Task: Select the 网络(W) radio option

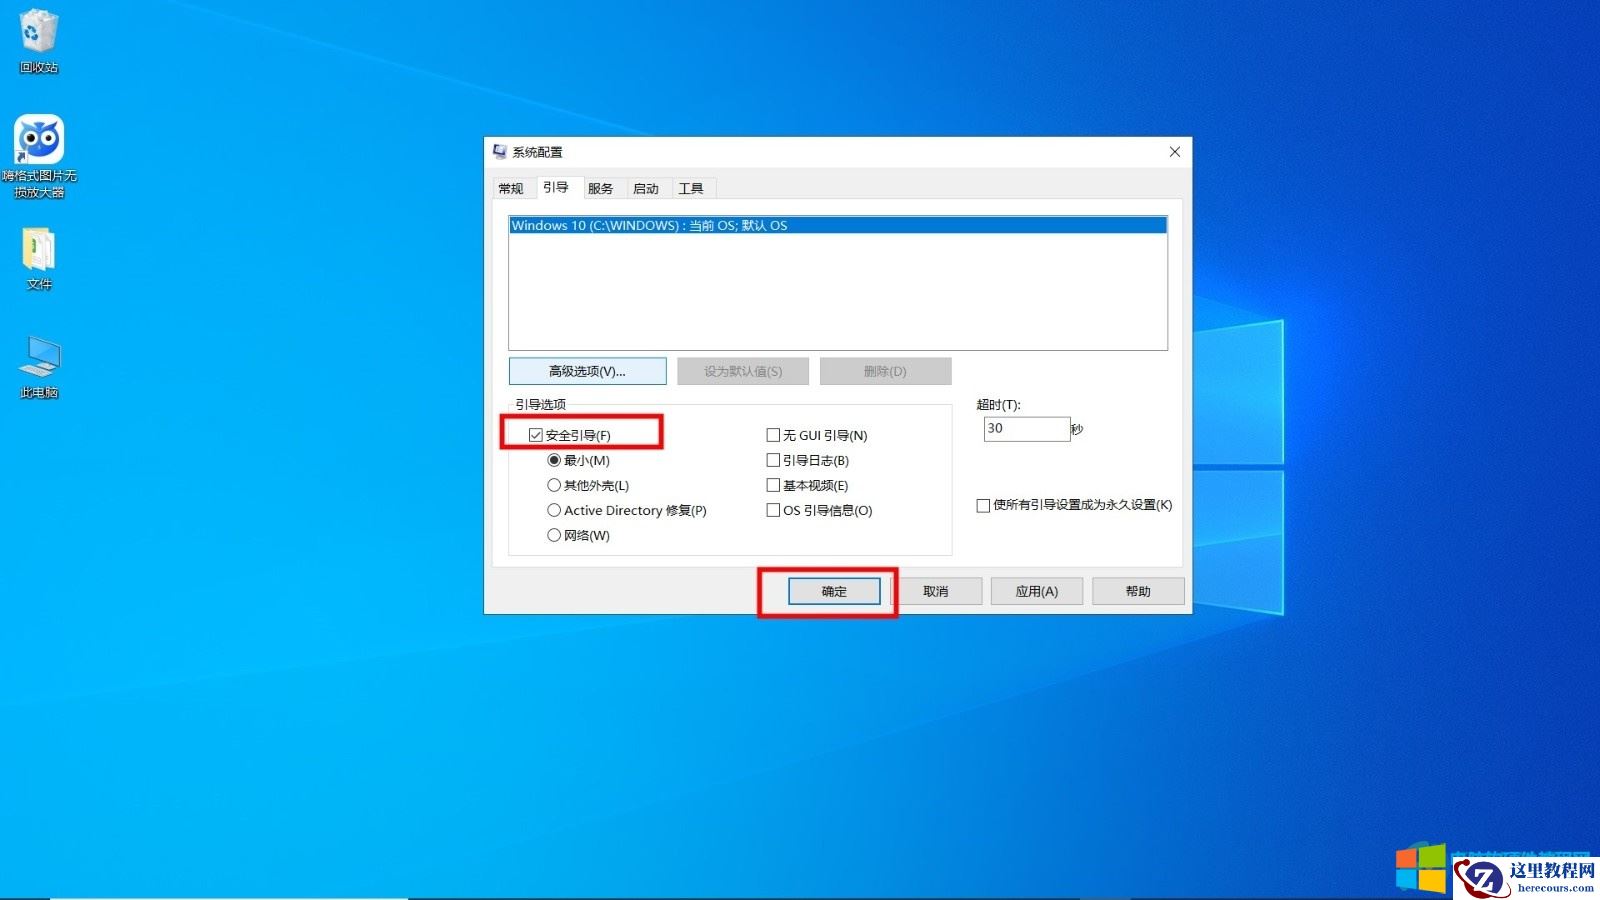Action: [554, 535]
